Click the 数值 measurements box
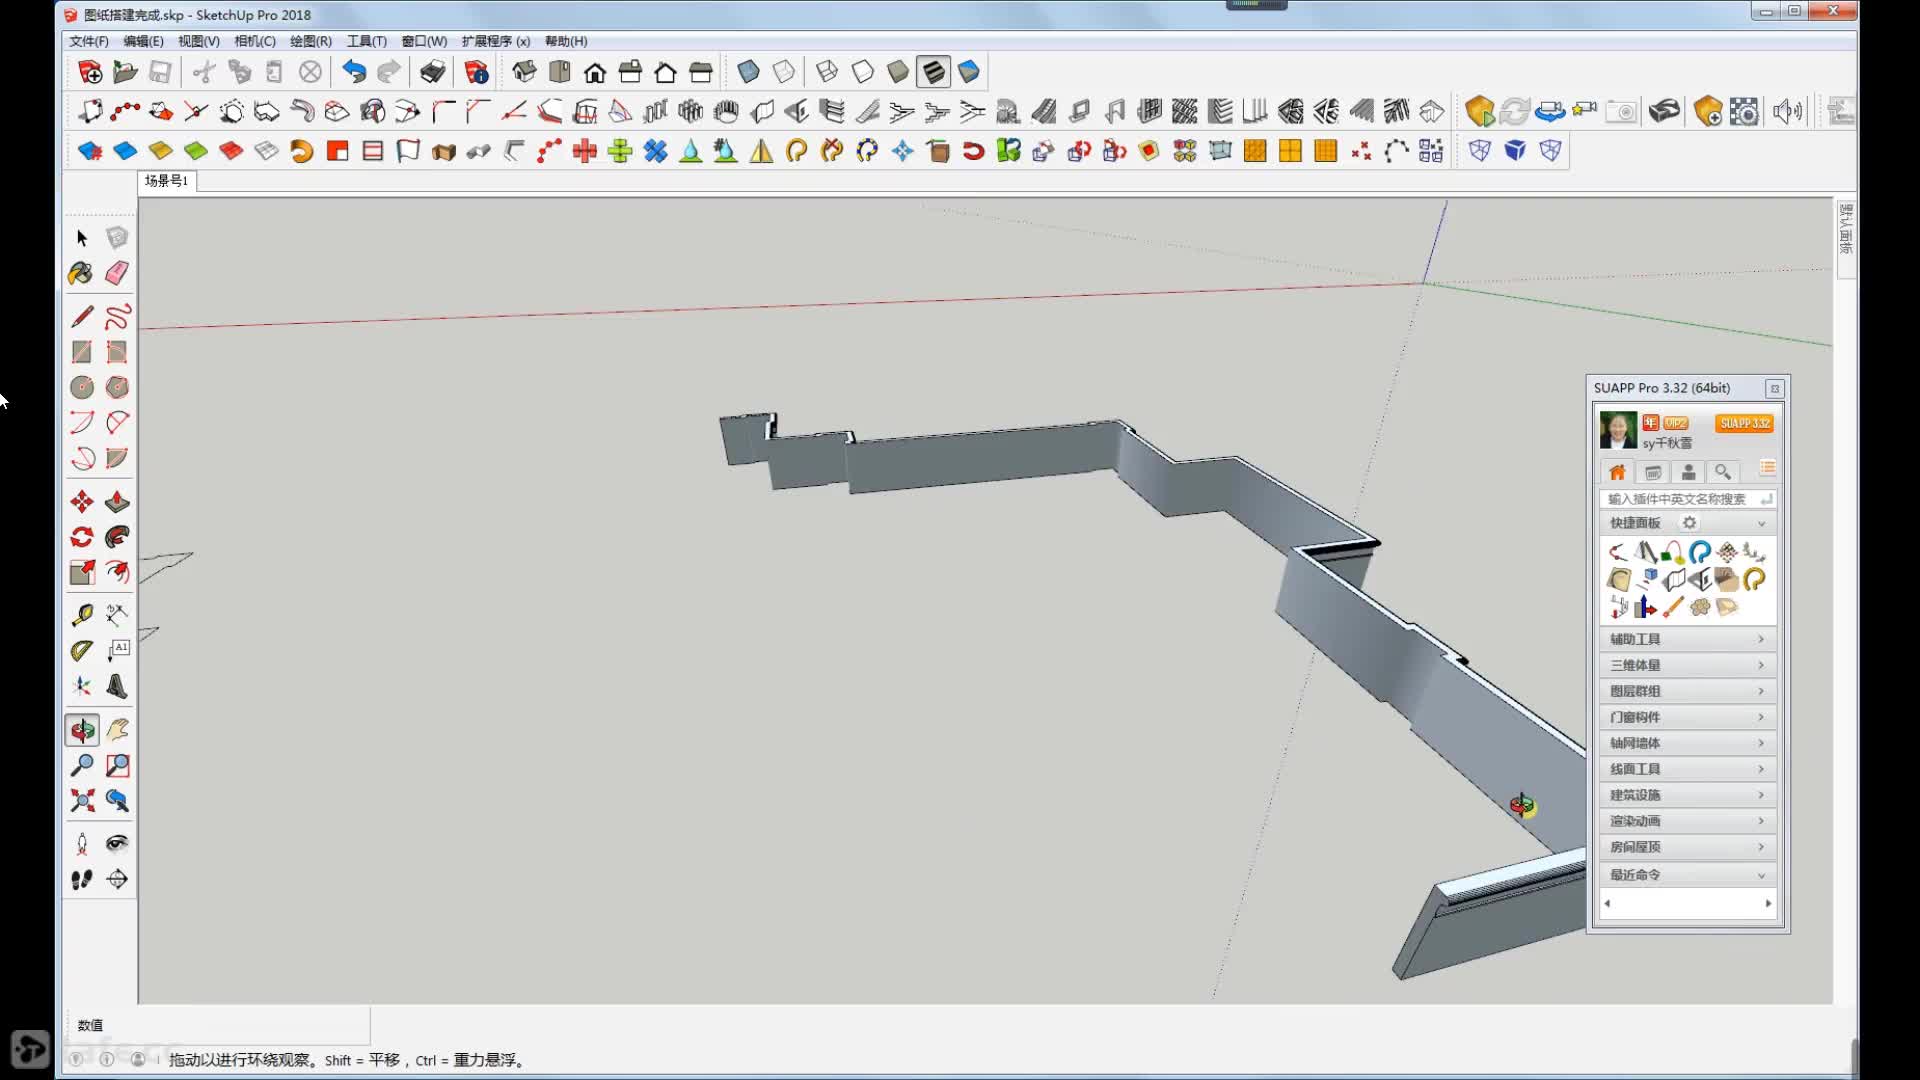 click(217, 1025)
